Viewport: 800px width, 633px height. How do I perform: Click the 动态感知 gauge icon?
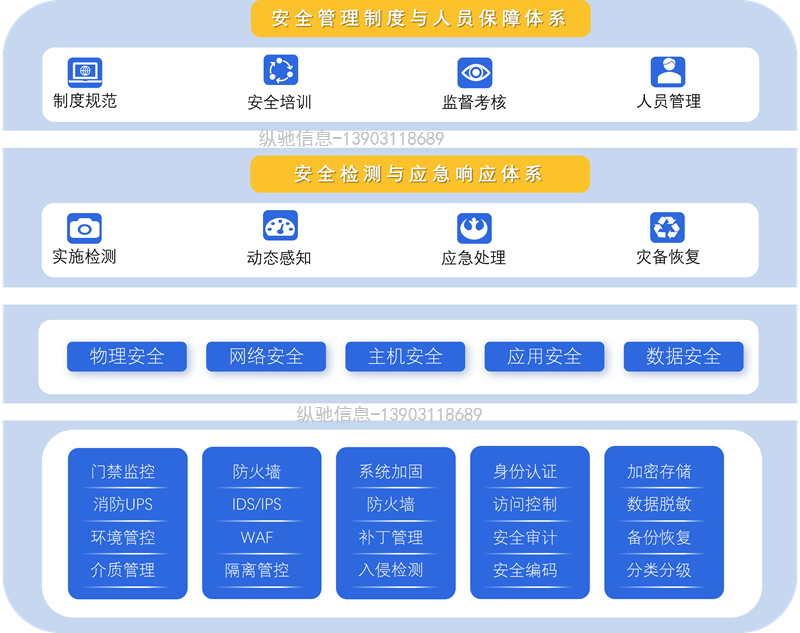tap(280, 225)
